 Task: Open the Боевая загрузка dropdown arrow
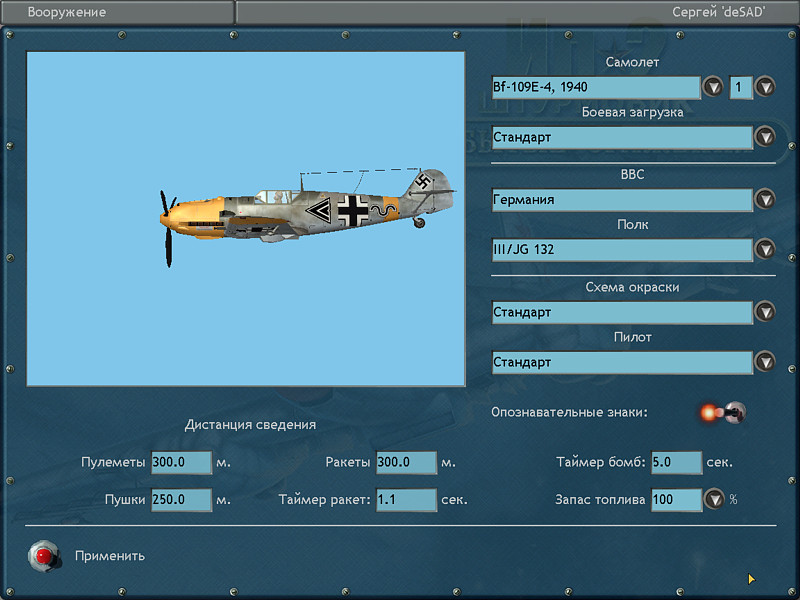pos(765,137)
